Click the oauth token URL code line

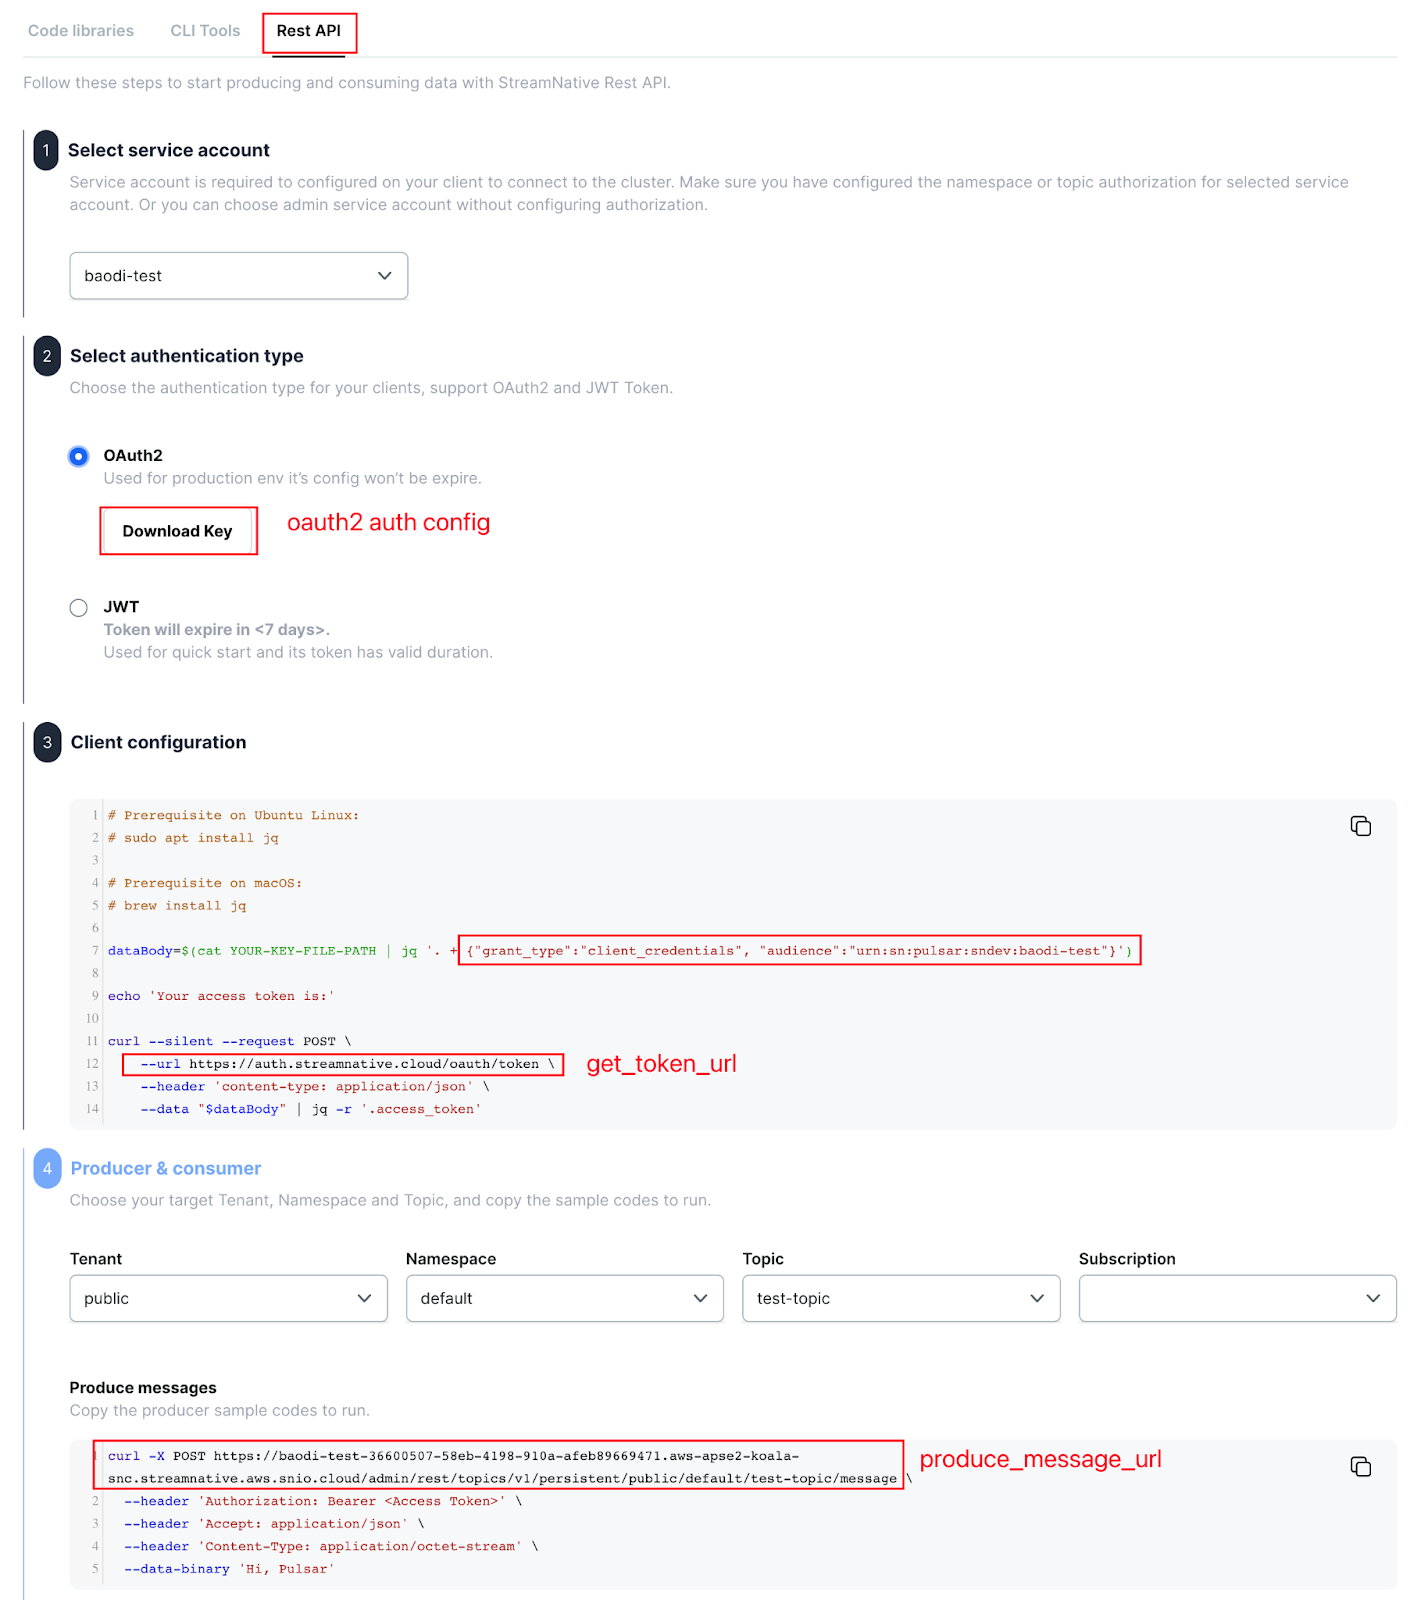coord(345,1064)
